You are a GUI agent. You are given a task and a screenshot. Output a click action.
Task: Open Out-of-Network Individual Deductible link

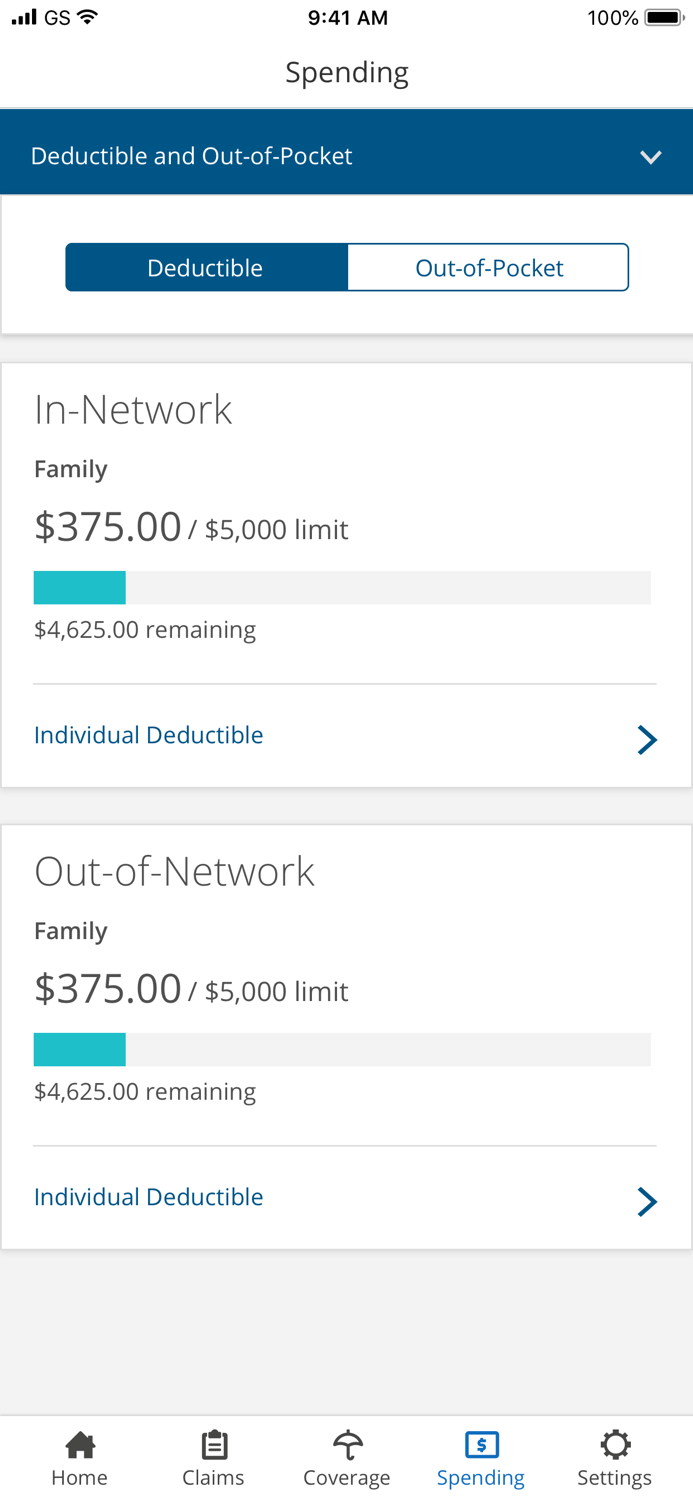pyautogui.click(x=149, y=1197)
